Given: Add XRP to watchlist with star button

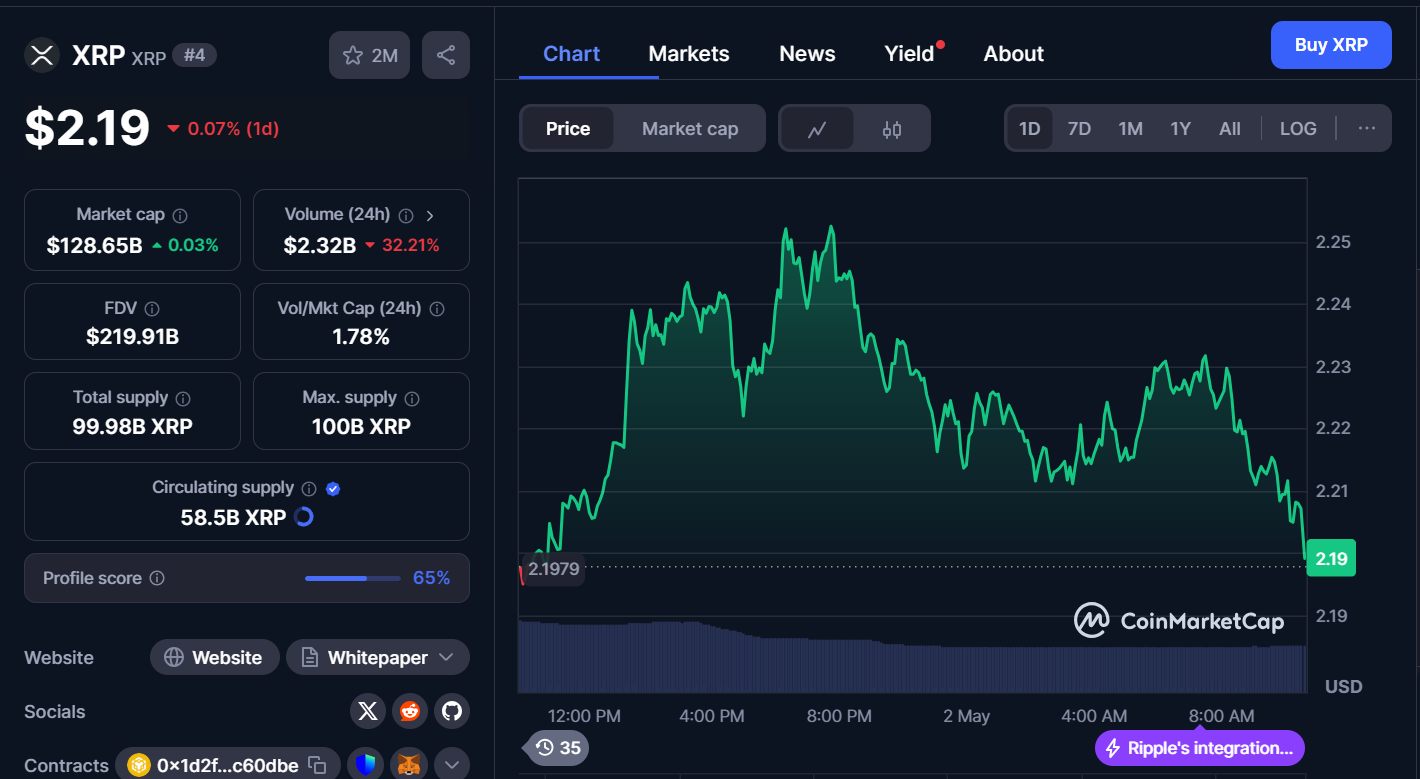Looking at the screenshot, I should click(370, 55).
